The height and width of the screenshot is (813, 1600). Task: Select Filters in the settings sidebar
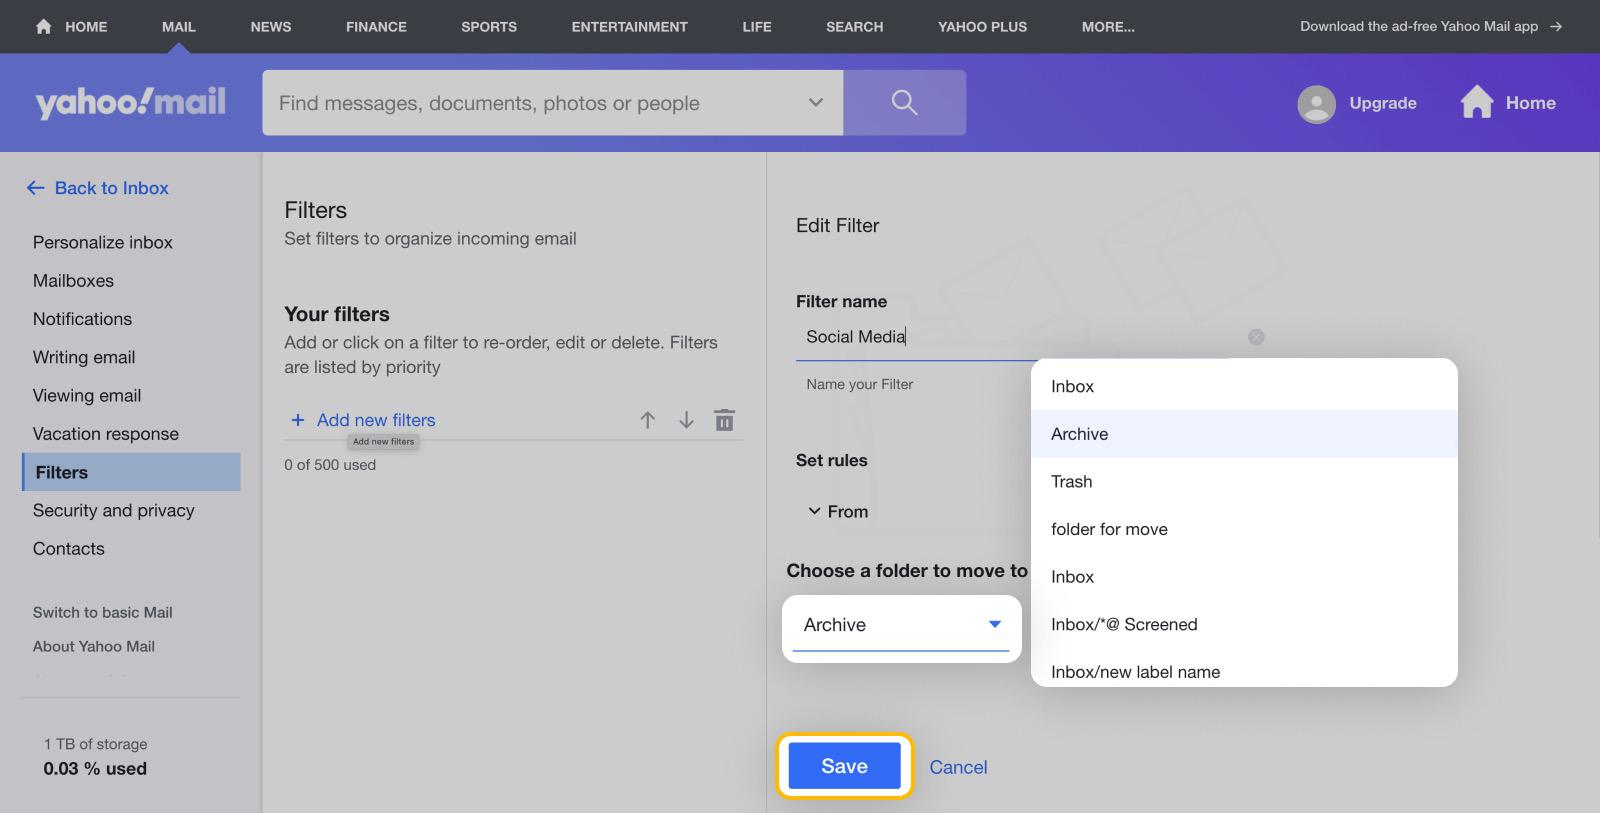[131, 472]
